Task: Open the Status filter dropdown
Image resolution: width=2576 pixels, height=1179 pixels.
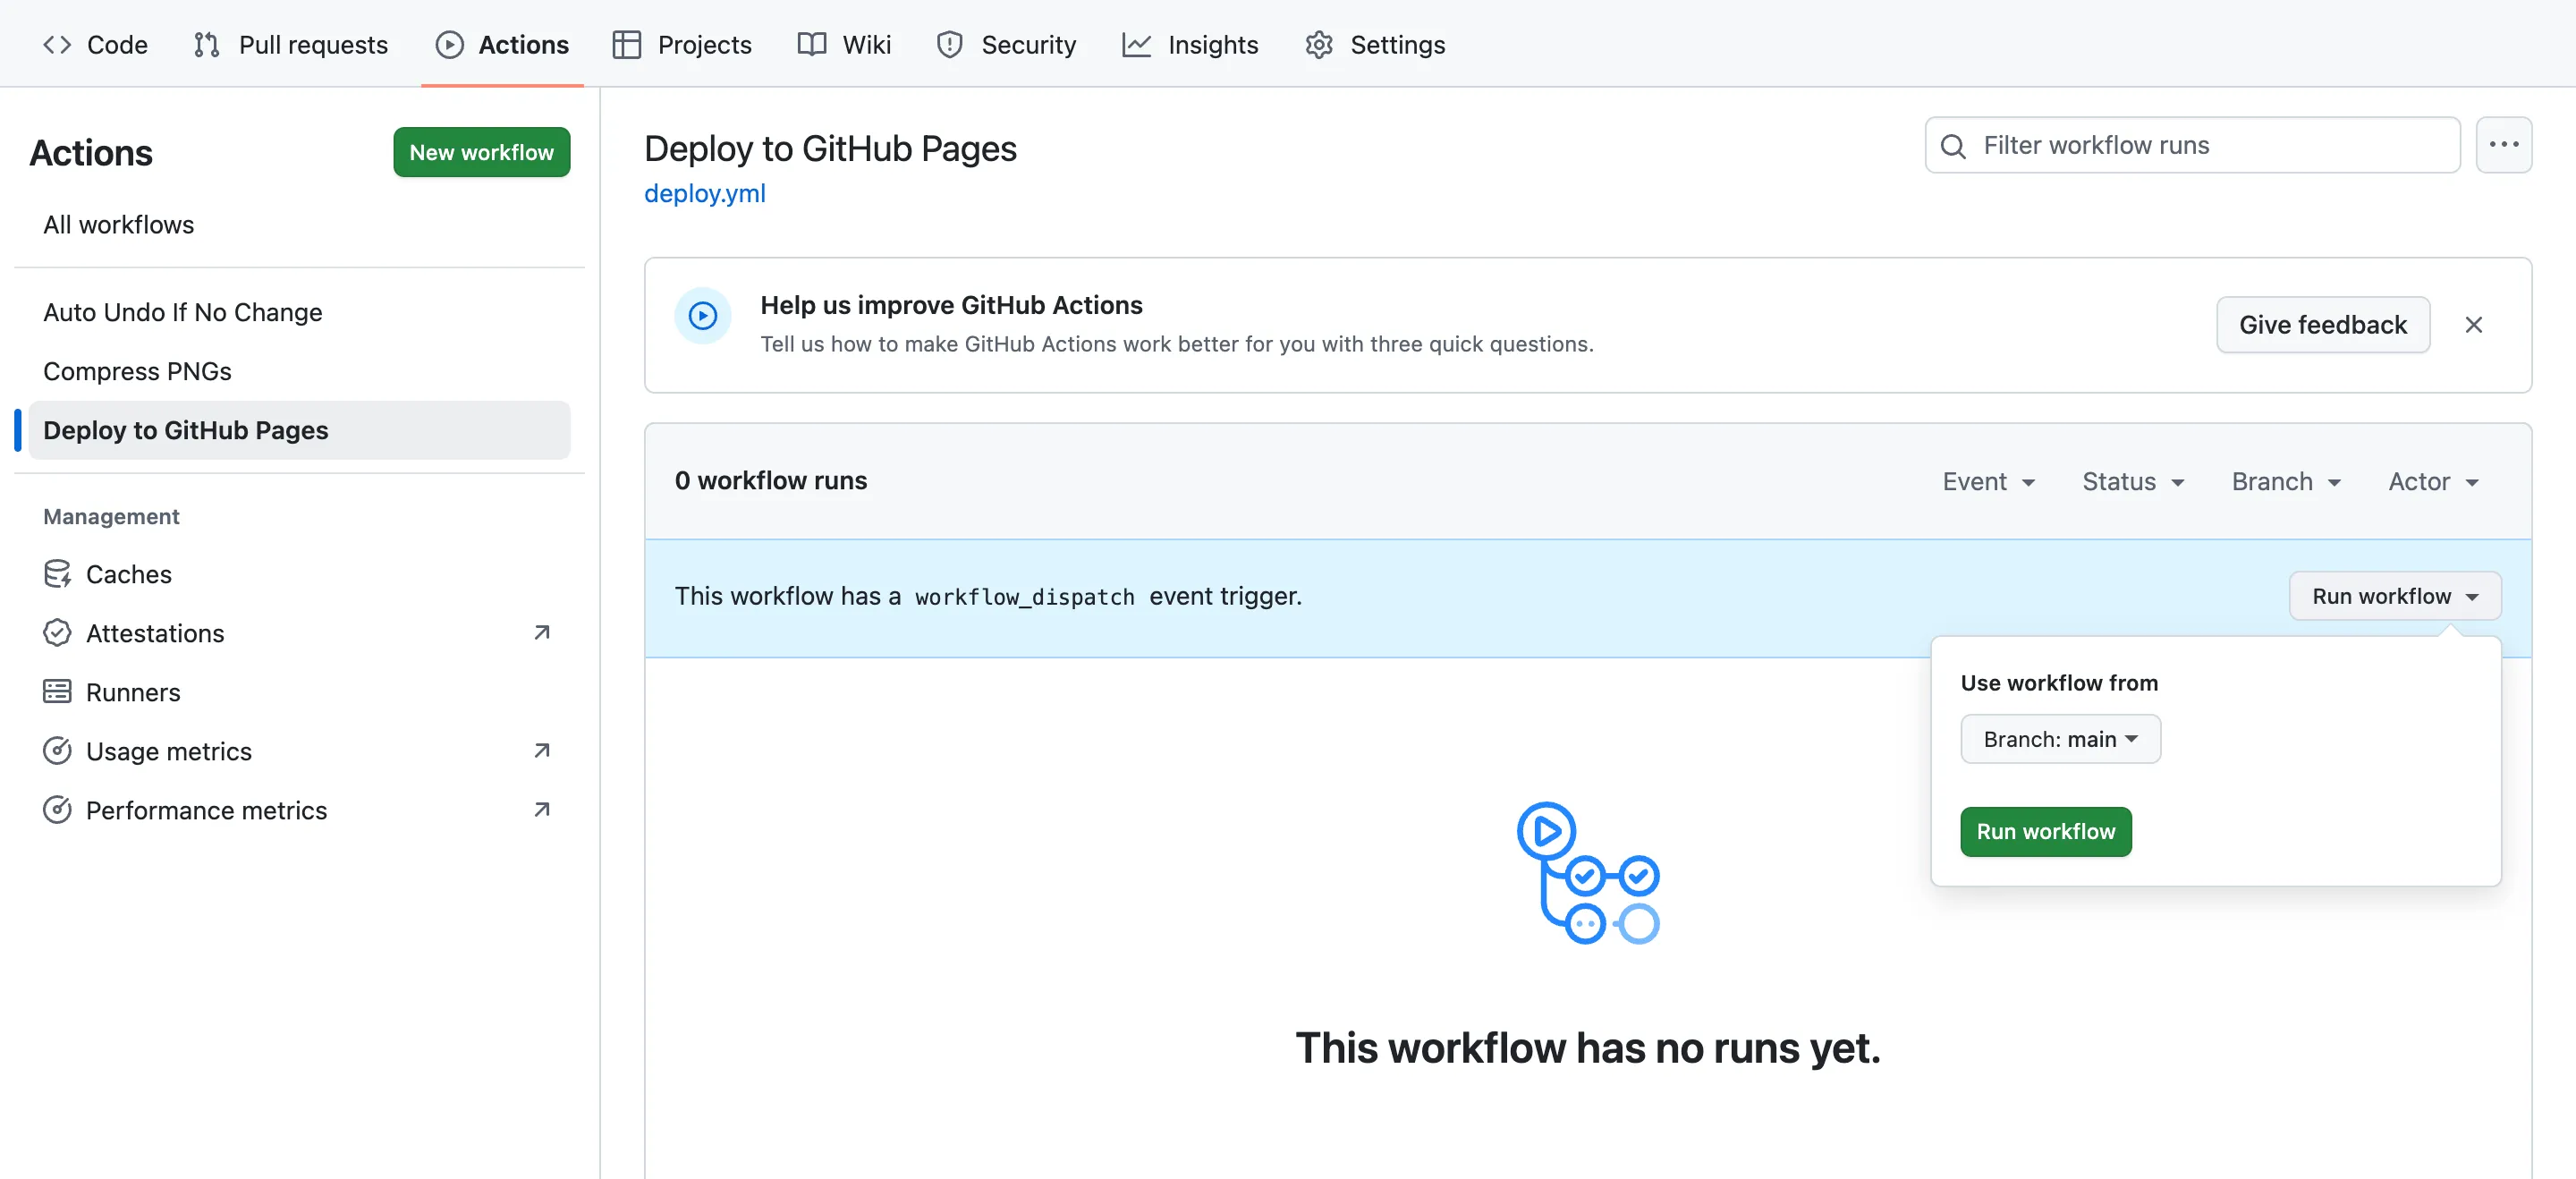Action: [x=2132, y=482]
